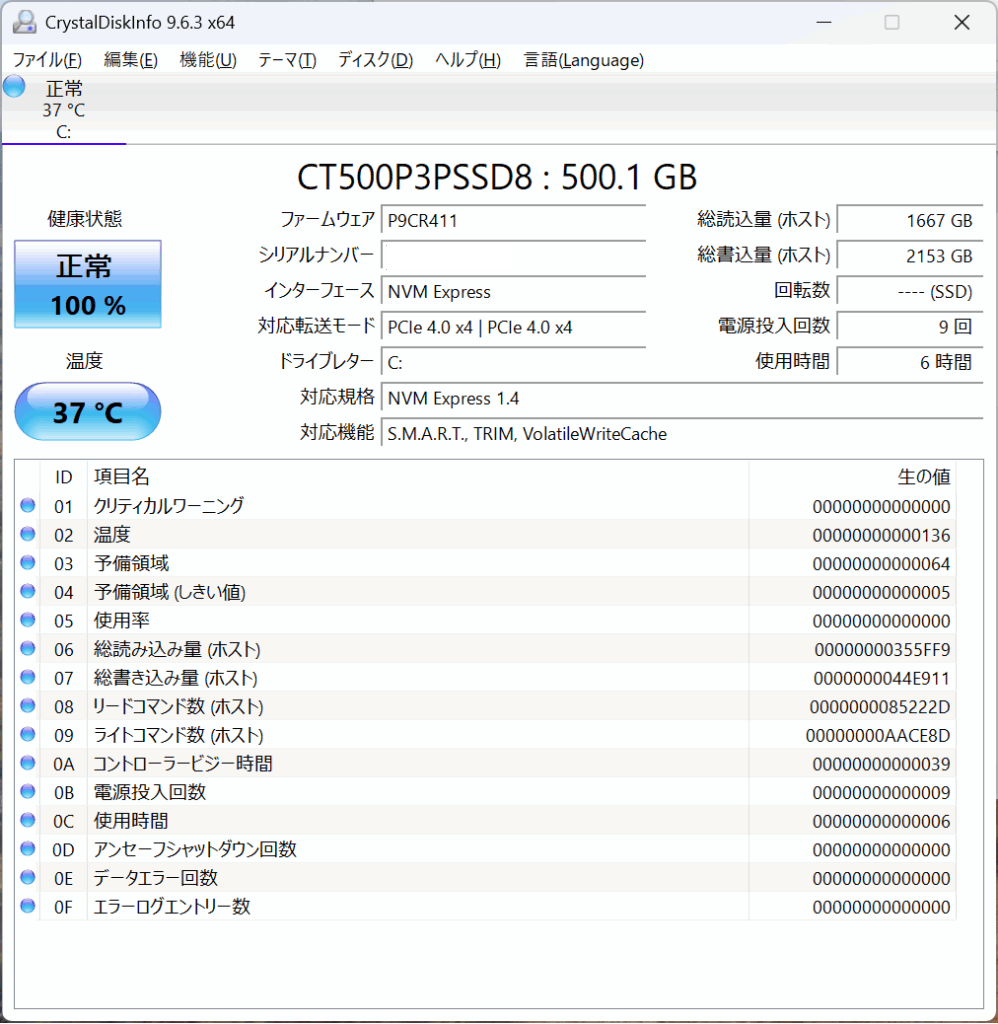The width and height of the screenshot is (998, 1024).
Task: Click the 対応機能 field with S.M.A.R.T., TRIM
Action: pyautogui.click(x=682, y=434)
